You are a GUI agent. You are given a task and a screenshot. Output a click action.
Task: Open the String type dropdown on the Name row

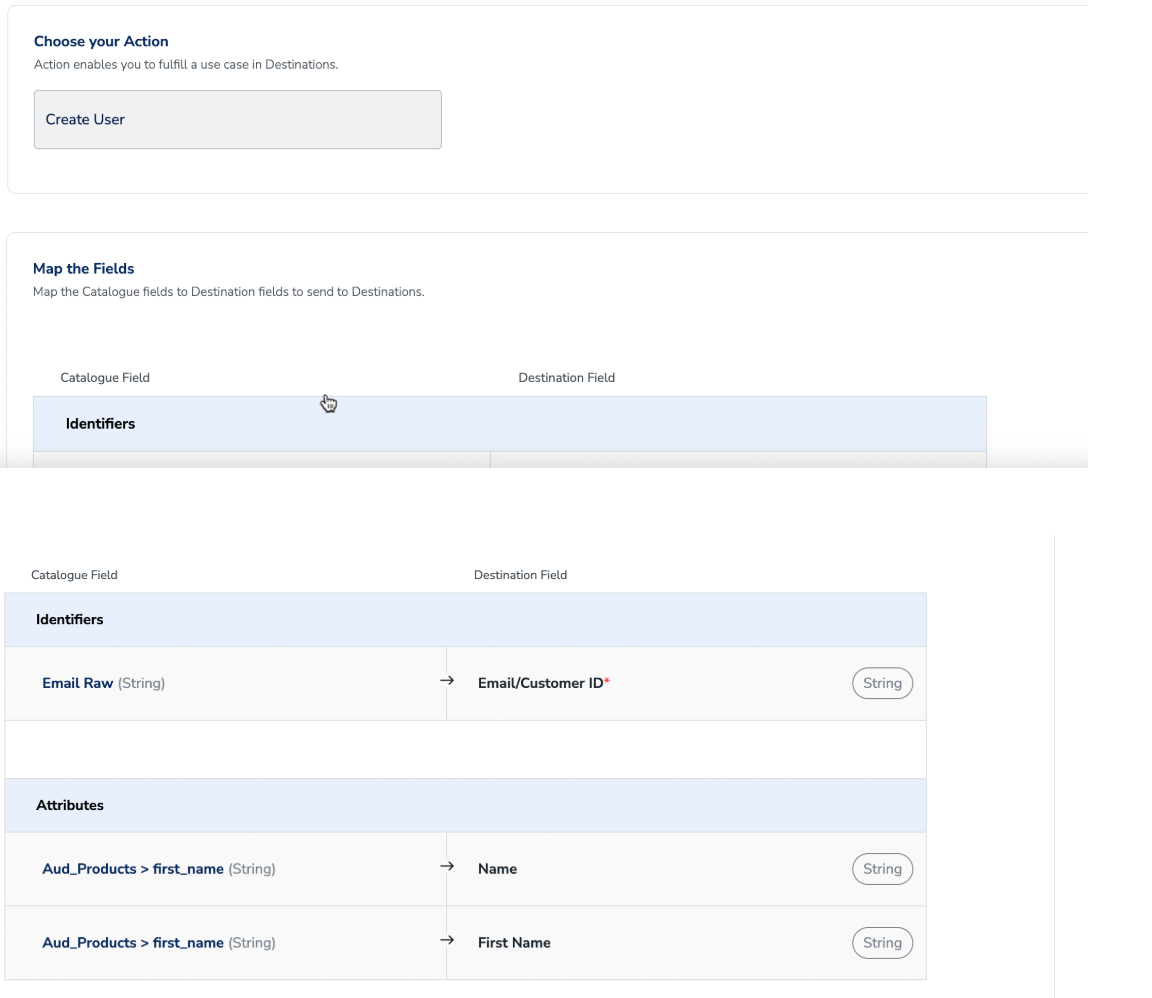pyautogui.click(x=882, y=868)
